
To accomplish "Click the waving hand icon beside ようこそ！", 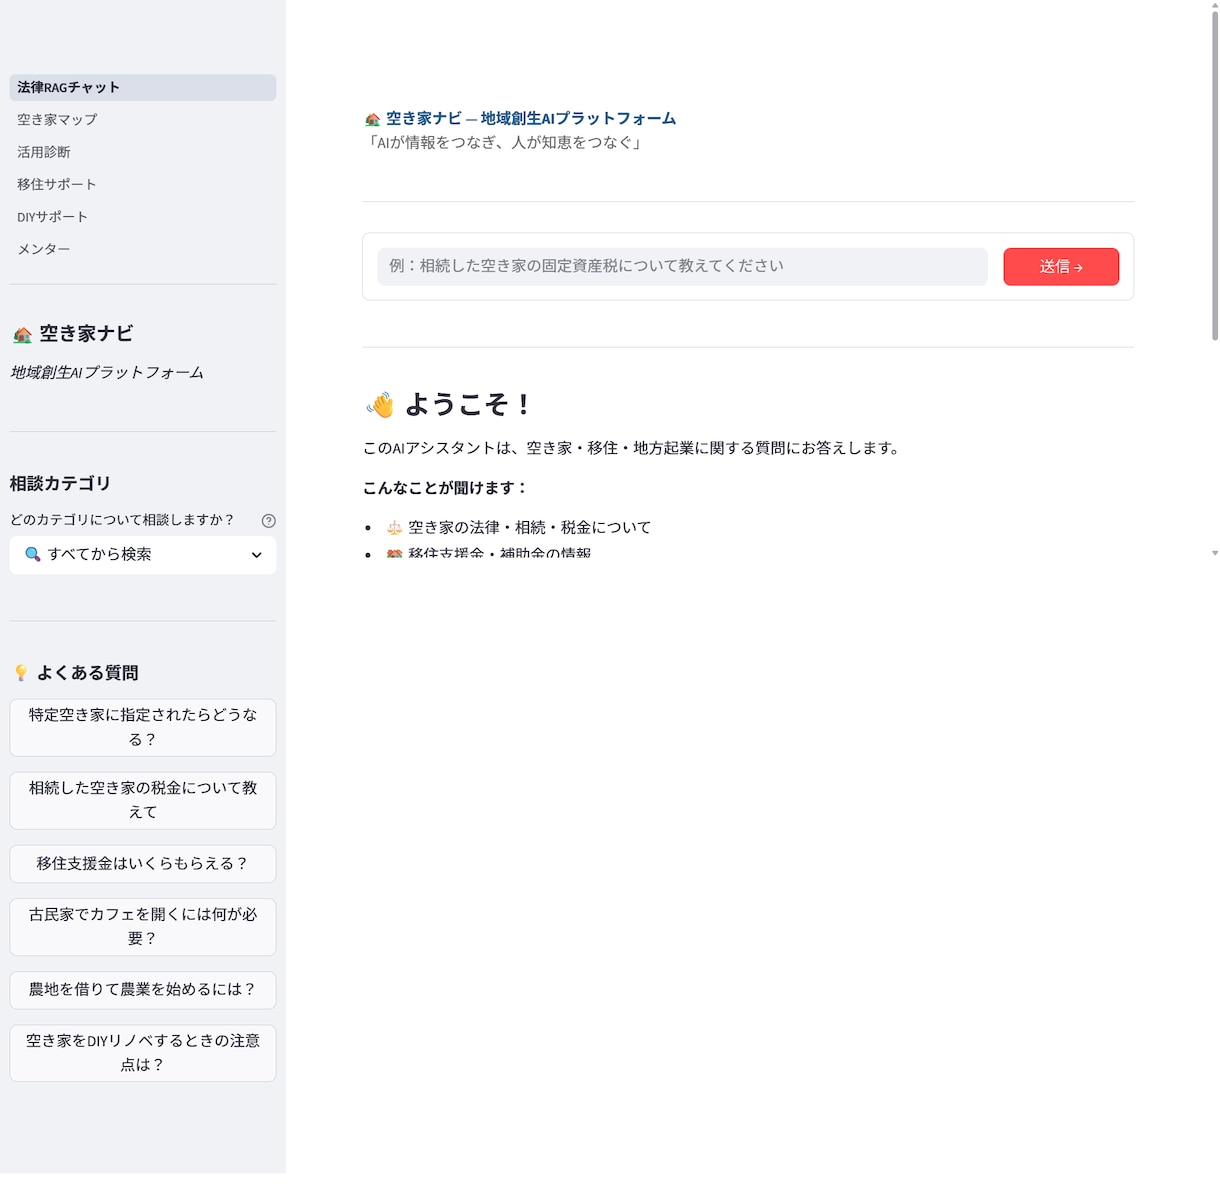I will [380, 405].
